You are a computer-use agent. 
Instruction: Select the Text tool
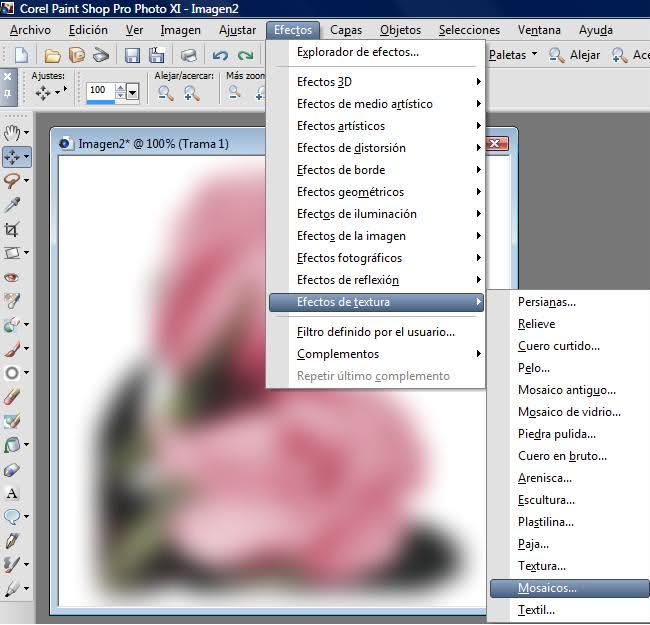(x=12, y=493)
